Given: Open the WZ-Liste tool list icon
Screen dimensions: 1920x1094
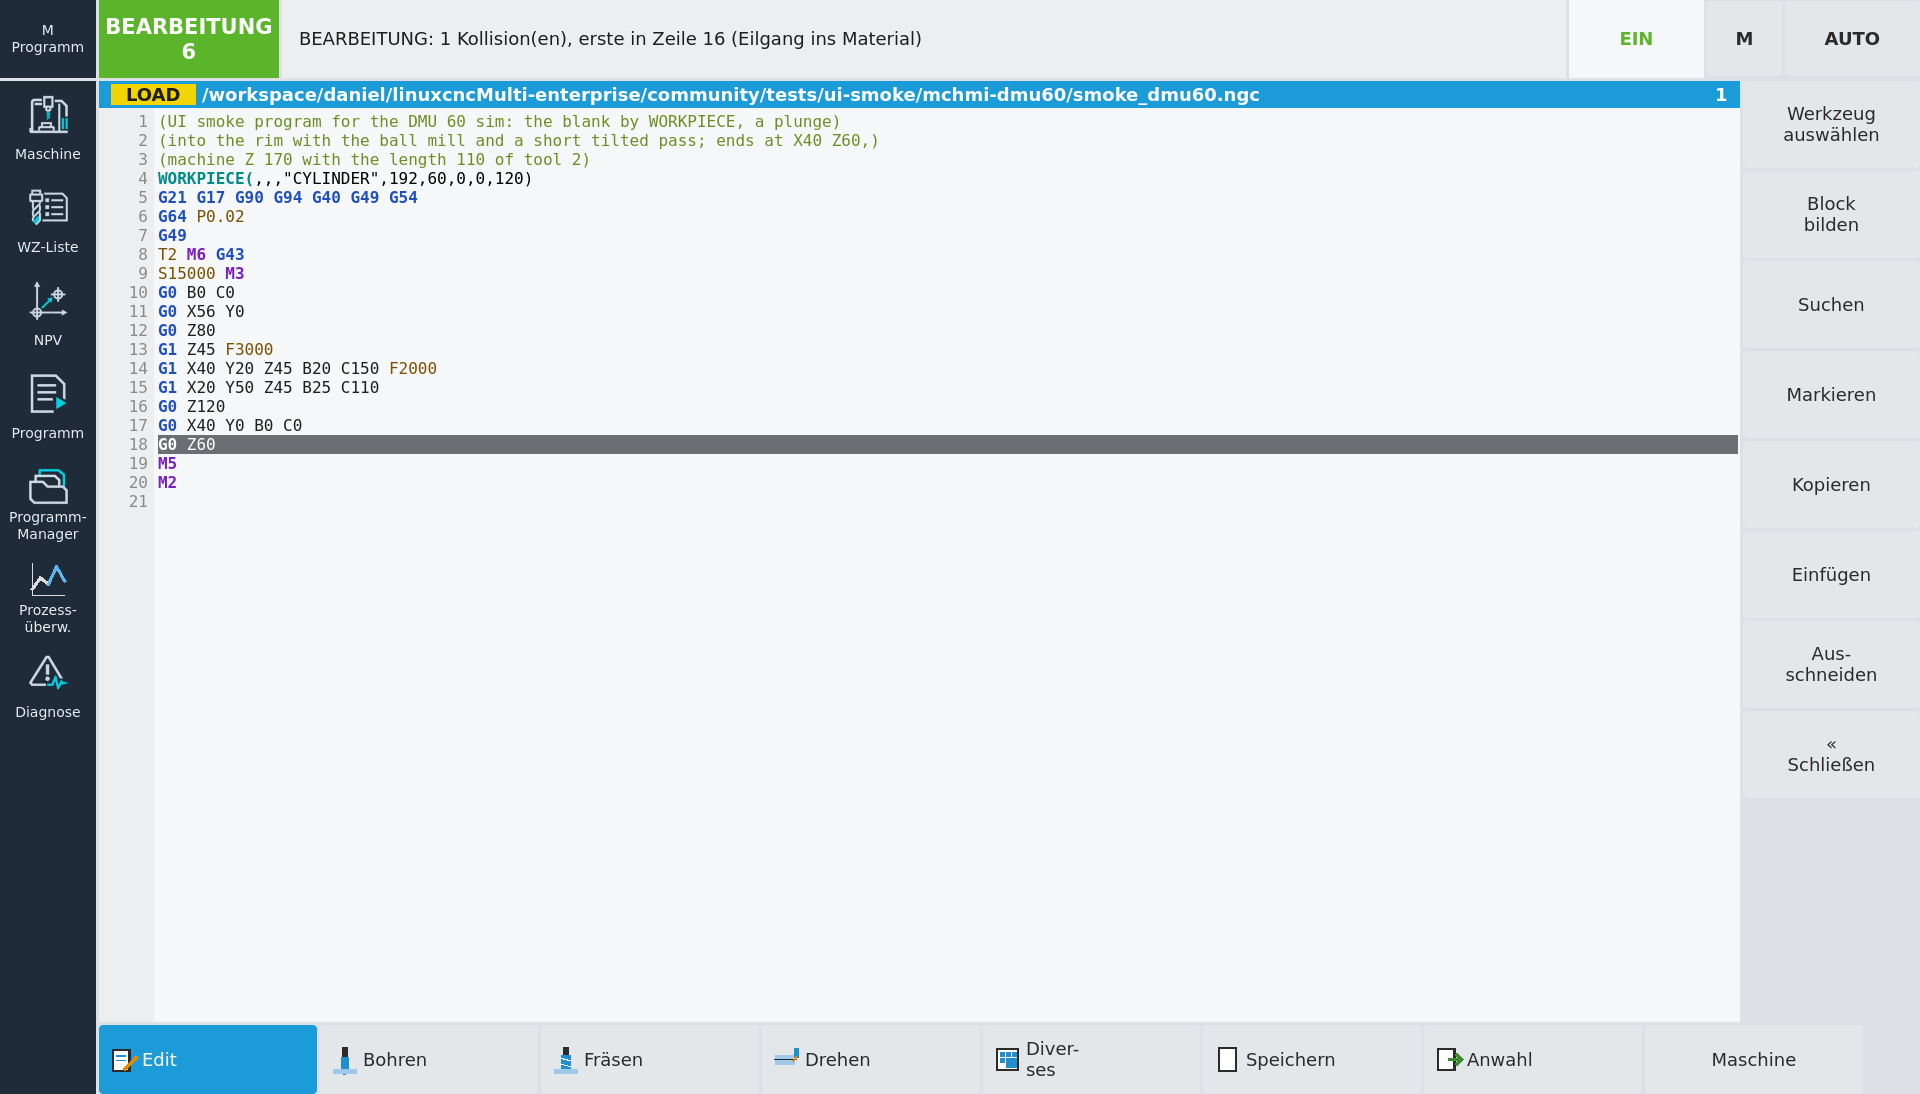Looking at the screenshot, I should tap(48, 221).
